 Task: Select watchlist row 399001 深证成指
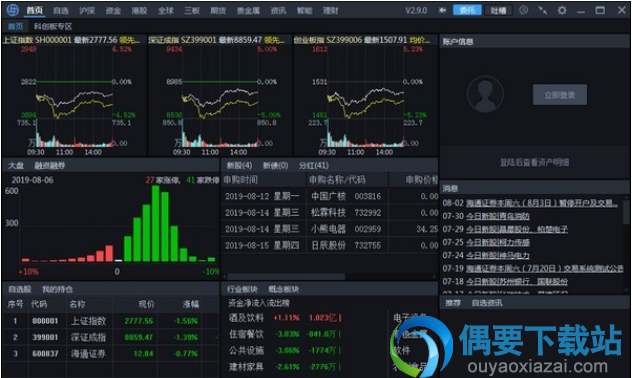click(110, 337)
